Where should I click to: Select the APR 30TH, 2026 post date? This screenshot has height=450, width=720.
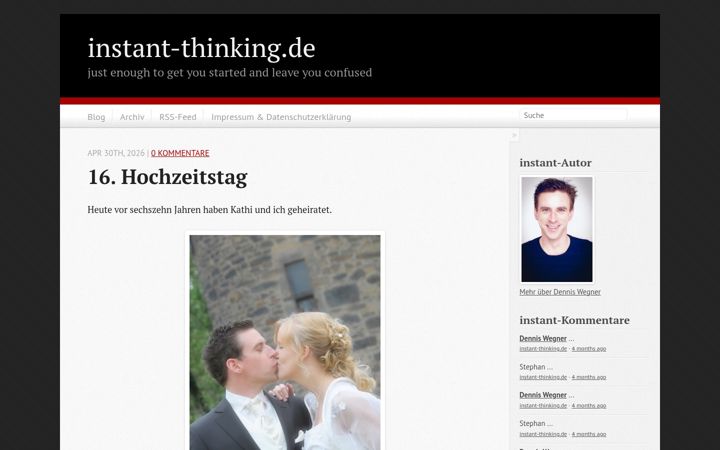116,153
